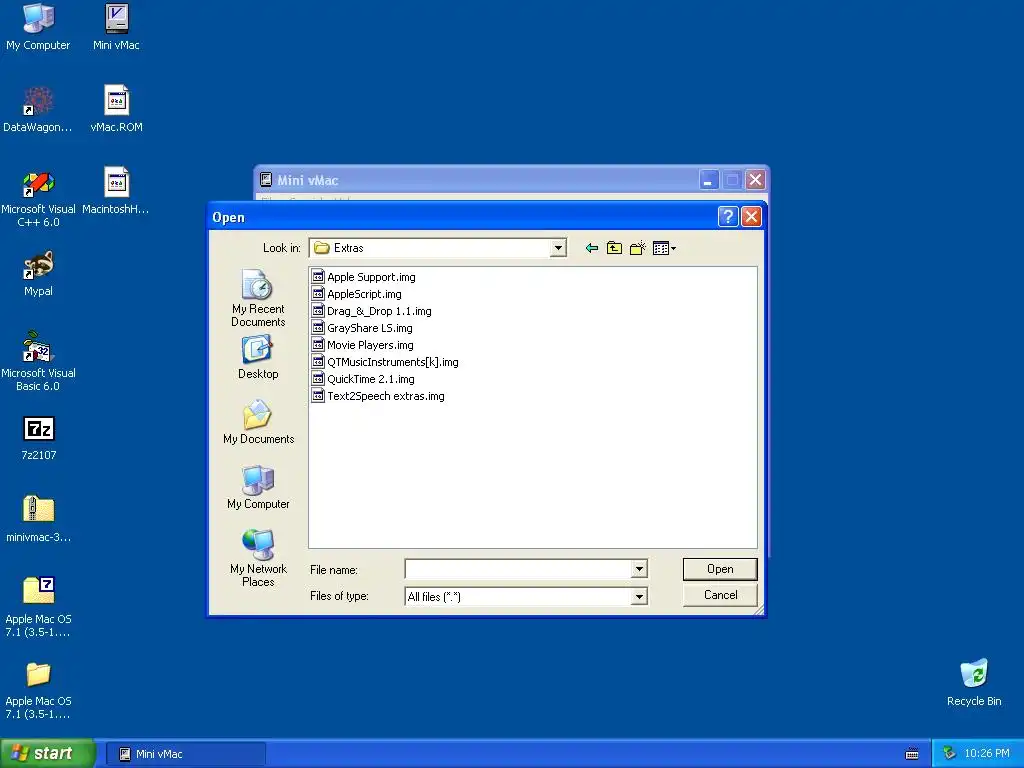Select Drag_&_Drop 1.1.img file
Viewport: 1024px width, 768px height.
coord(372,311)
